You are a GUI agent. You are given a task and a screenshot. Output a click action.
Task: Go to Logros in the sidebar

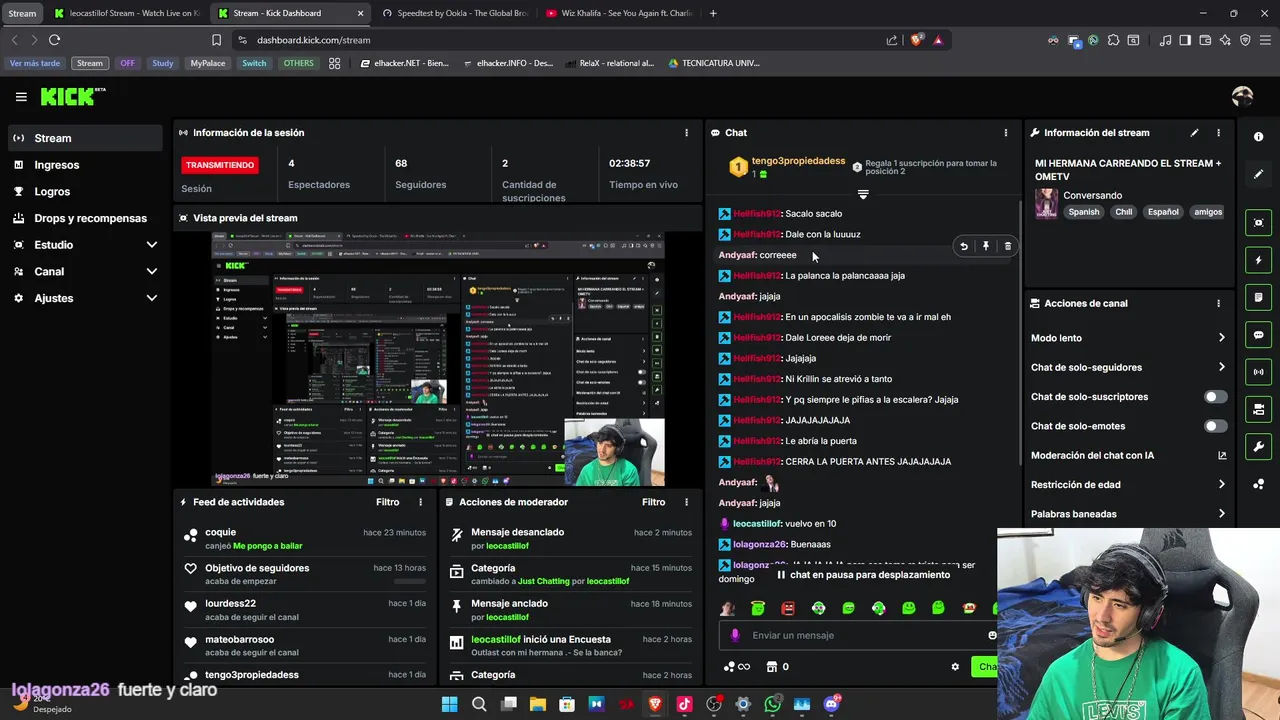tap(85, 192)
